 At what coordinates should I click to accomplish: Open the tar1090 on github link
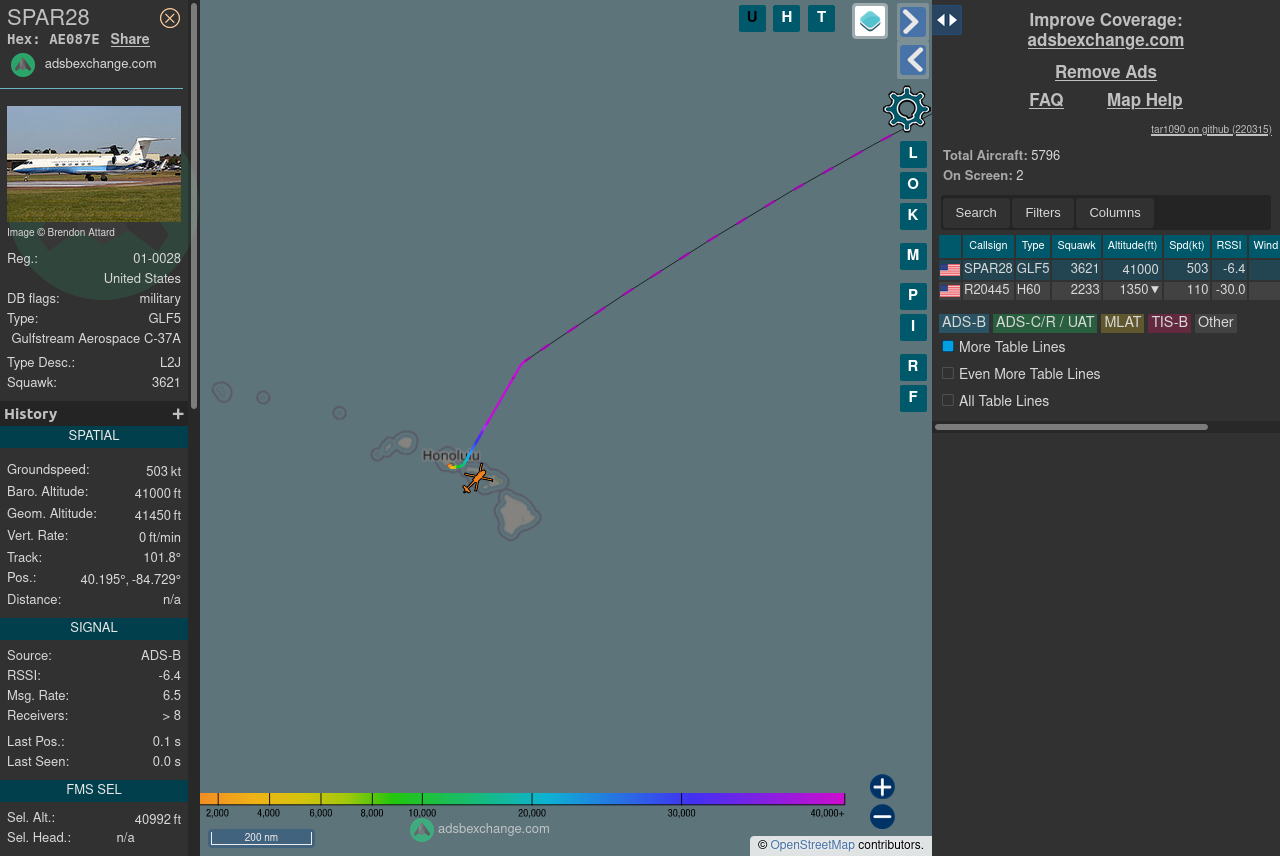1211,129
